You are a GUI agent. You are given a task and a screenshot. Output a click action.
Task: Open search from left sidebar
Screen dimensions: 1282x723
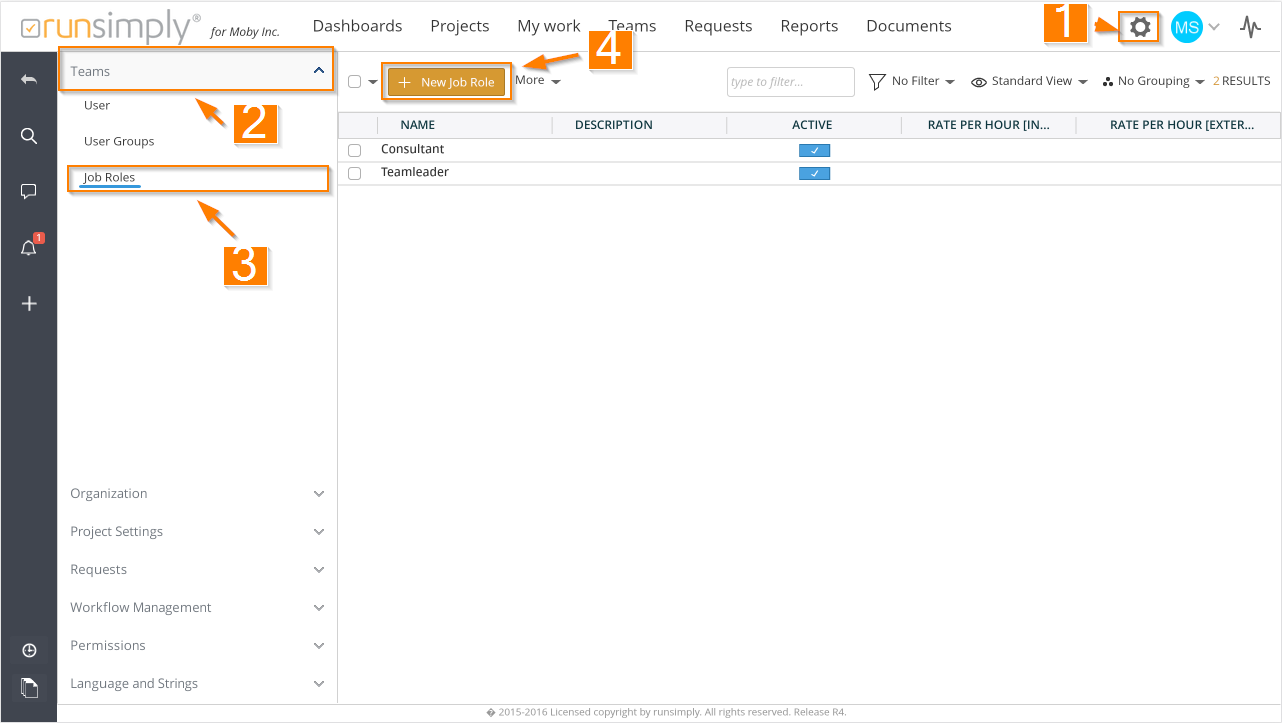(x=29, y=136)
